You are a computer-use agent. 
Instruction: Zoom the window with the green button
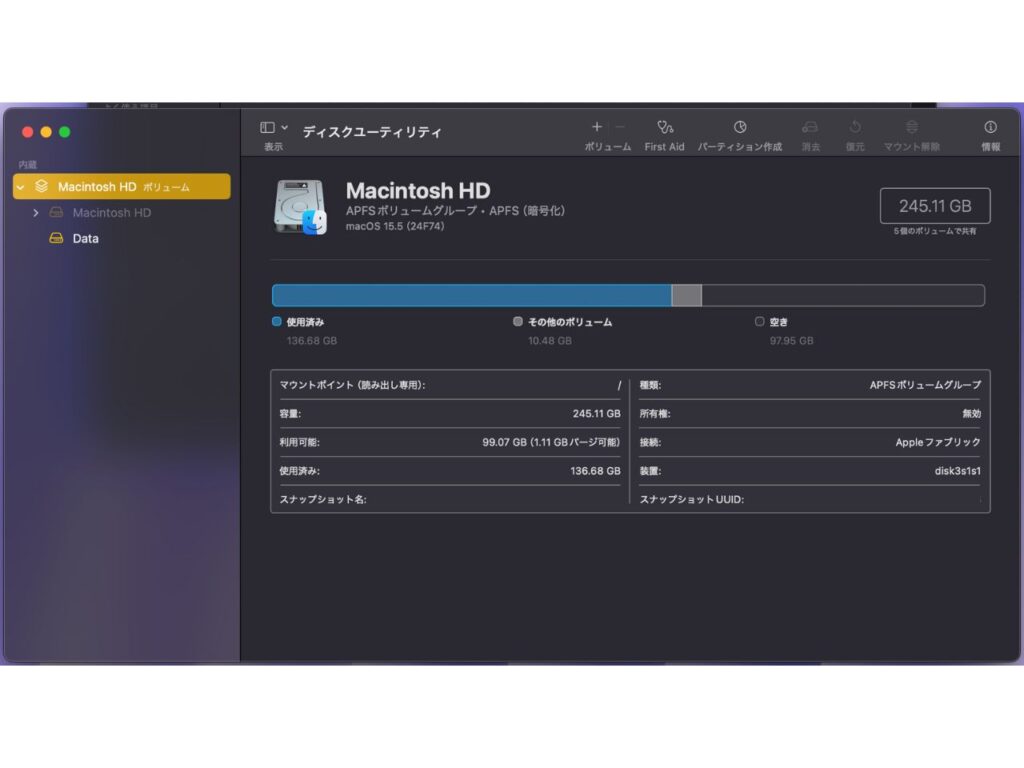(65, 132)
